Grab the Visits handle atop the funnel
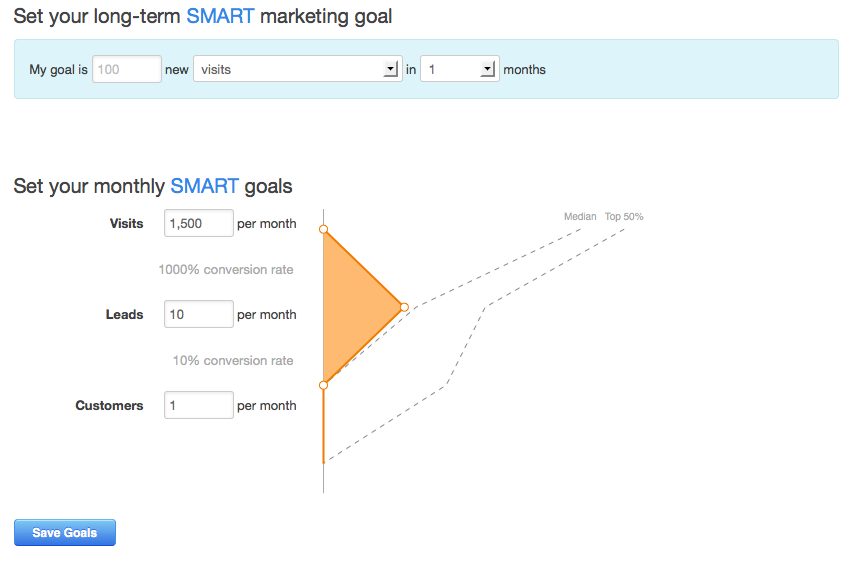The height and width of the screenshot is (564, 854). tap(324, 229)
